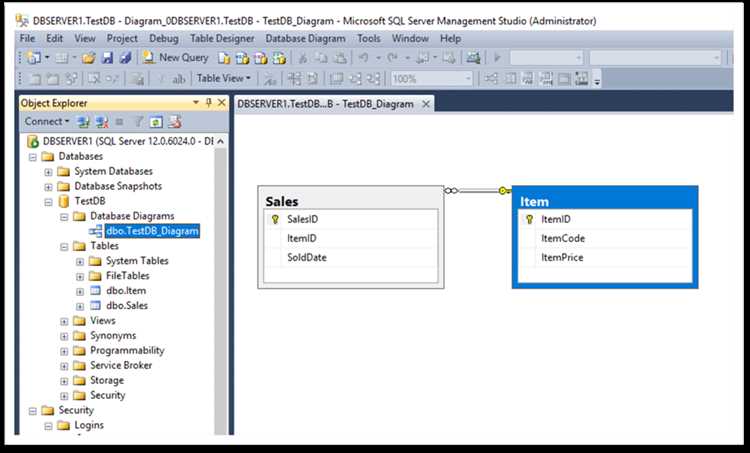The height and width of the screenshot is (453, 750).
Task: Click the Item table primary key icon
Action: 529,220
